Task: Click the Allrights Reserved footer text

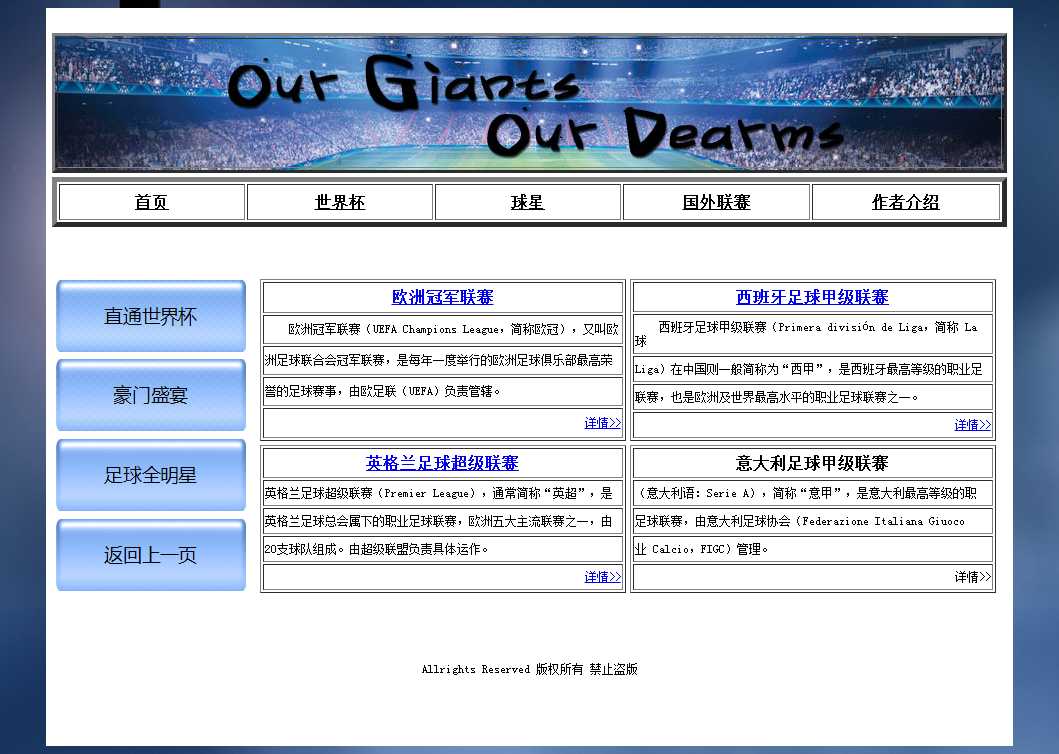Action: (529, 669)
